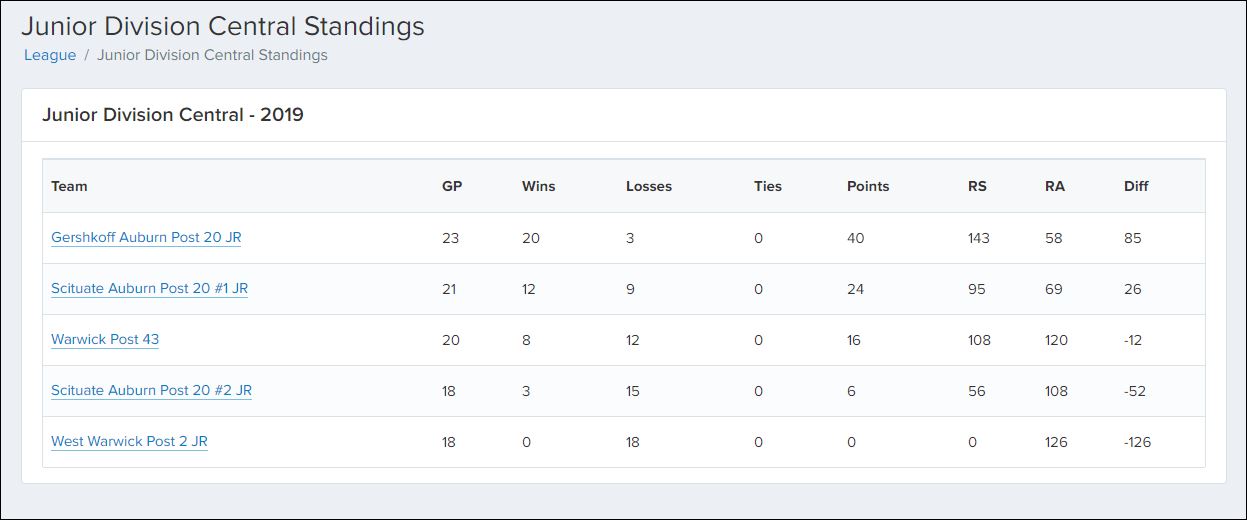Image resolution: width=1247 pixels, height=520 pixels.
Task: Click the Diff column header
Action: click(x=1136, y=186)
